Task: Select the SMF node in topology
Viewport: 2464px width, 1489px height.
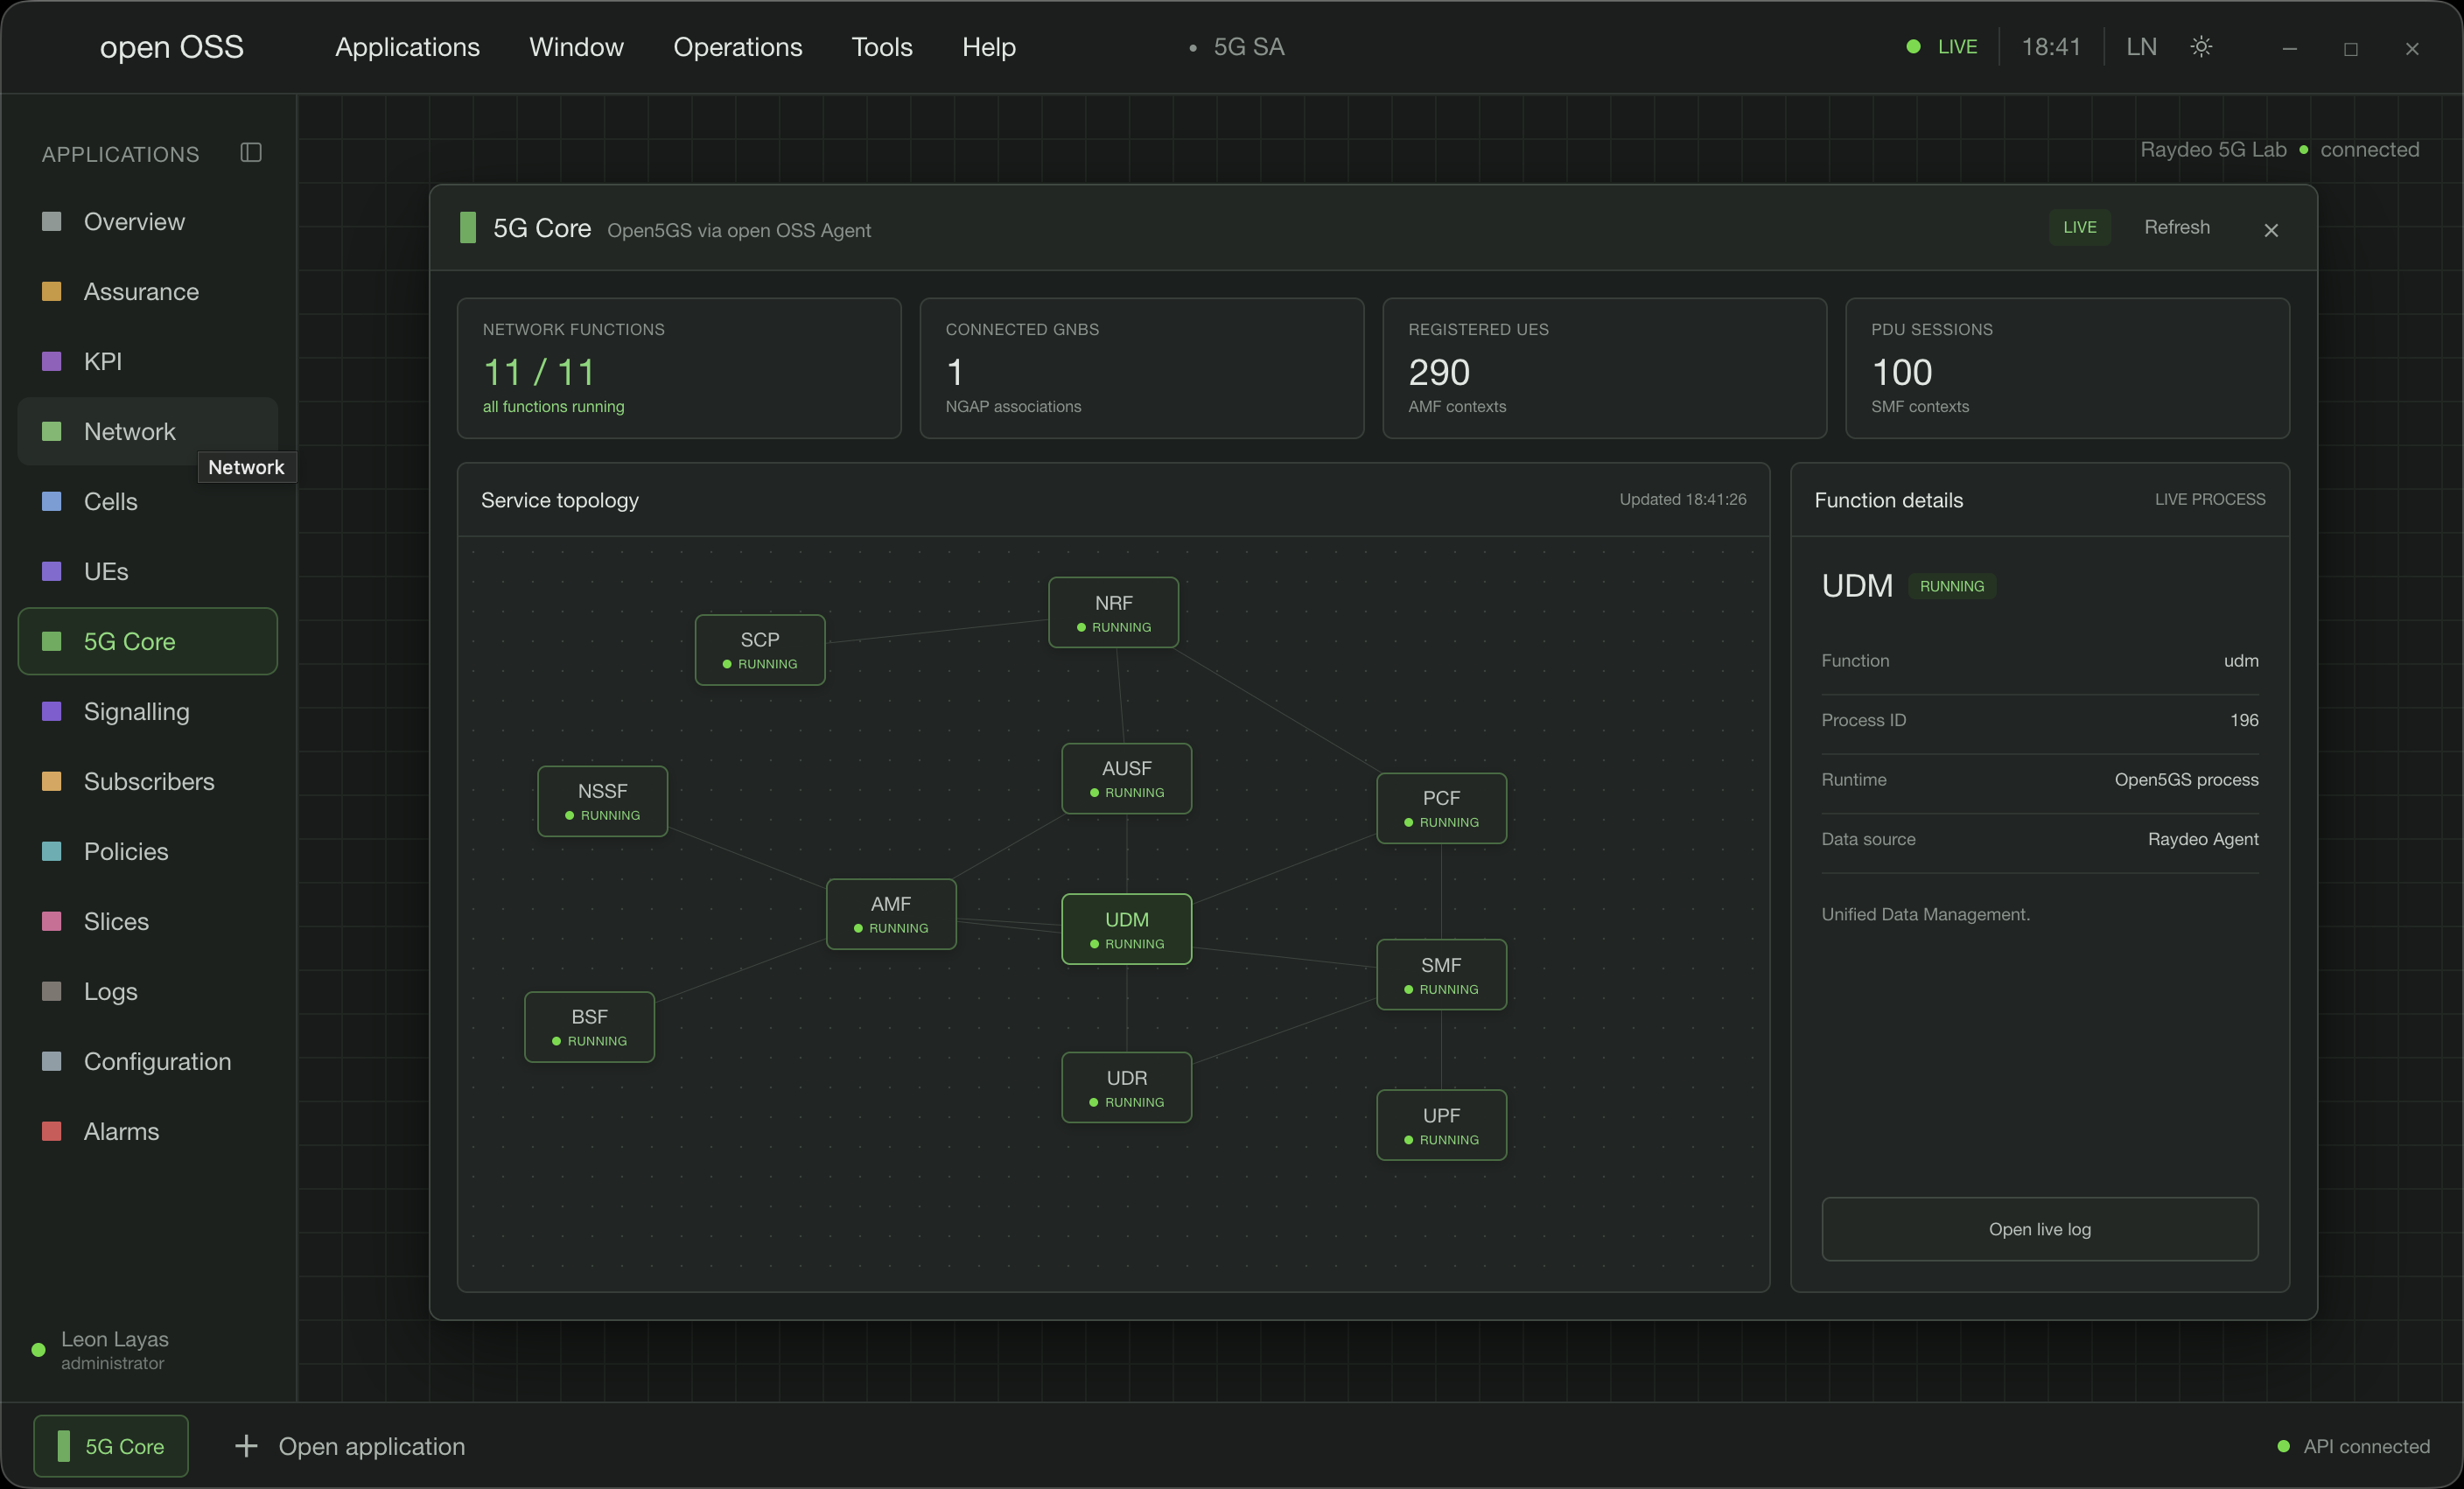Action: 1441,974
